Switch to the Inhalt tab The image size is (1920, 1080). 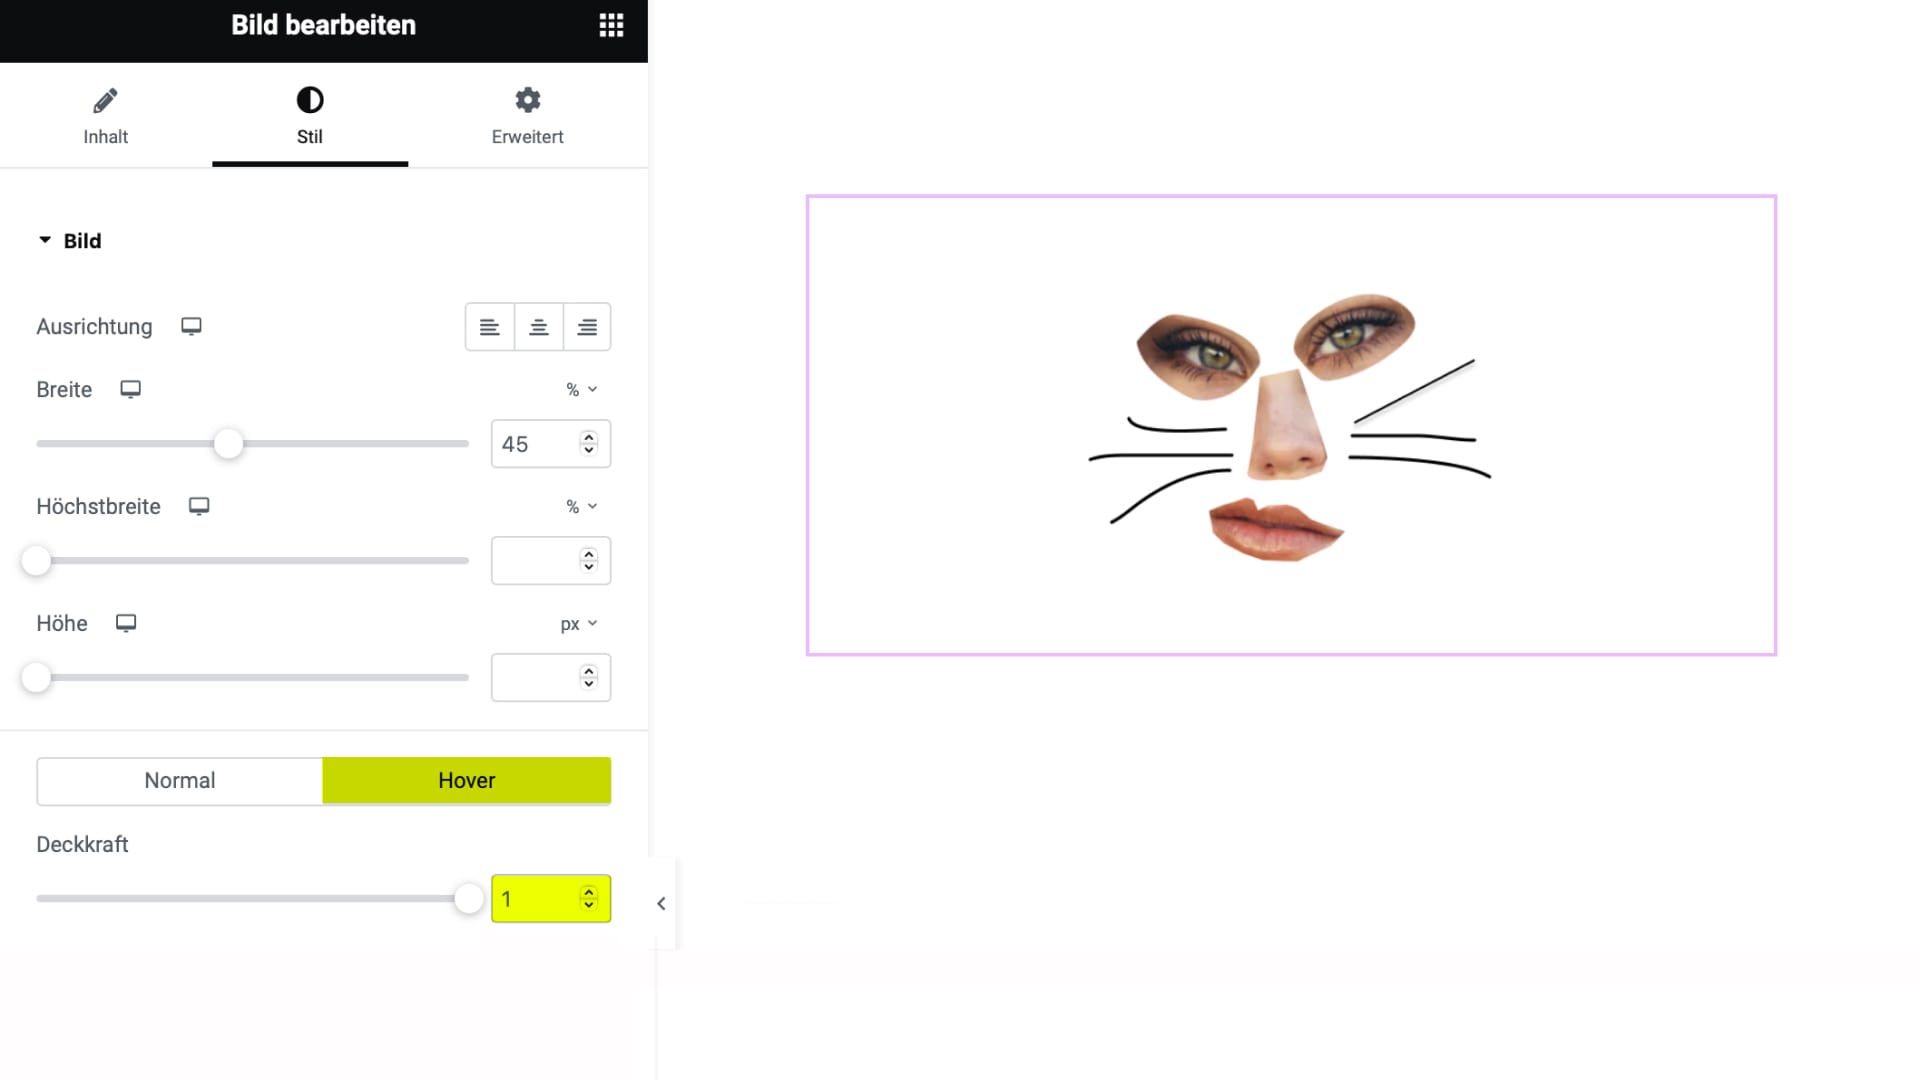105,115
